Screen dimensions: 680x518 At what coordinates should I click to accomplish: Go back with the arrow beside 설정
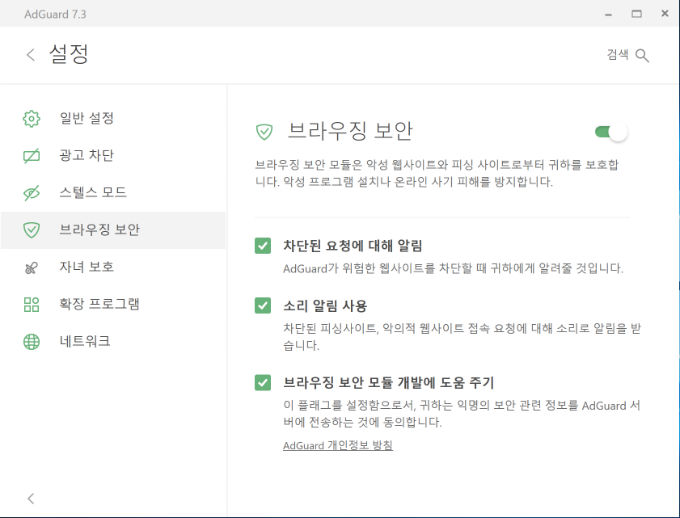pos(30,55)
